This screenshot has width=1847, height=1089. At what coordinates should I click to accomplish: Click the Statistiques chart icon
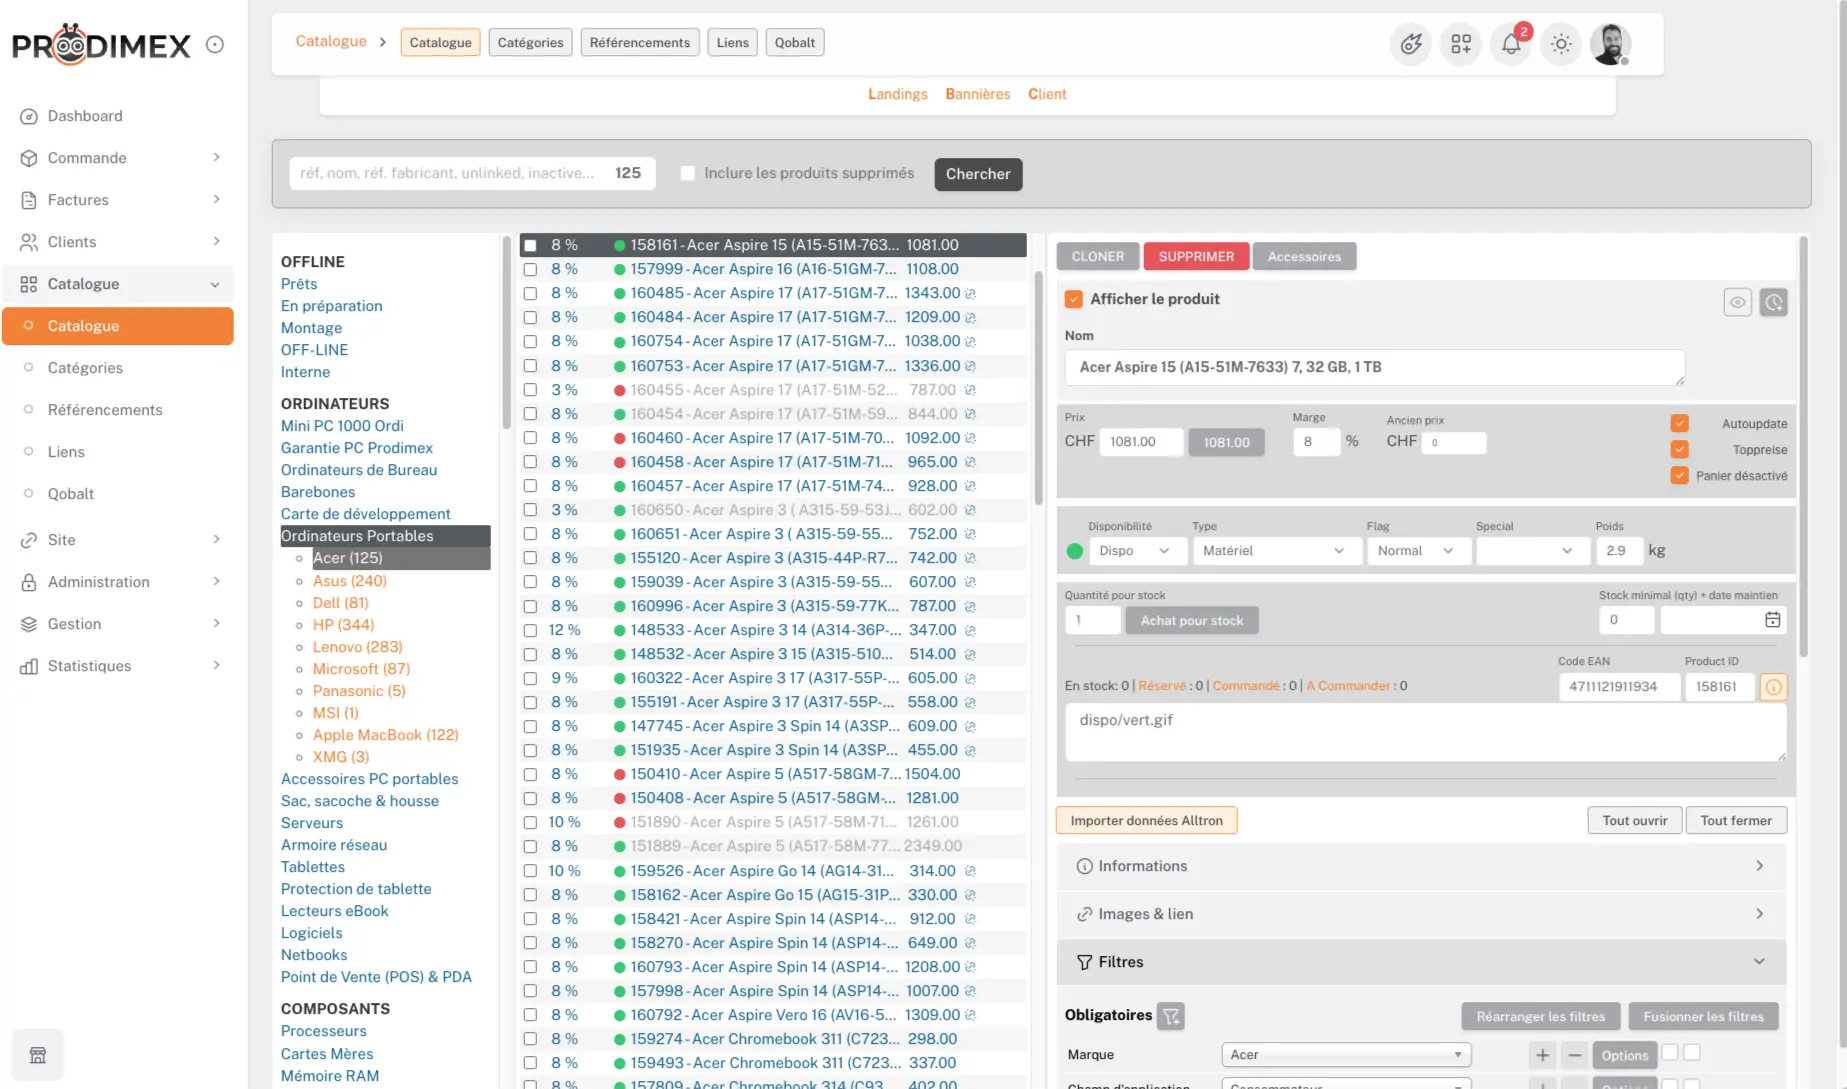[29, 666]
